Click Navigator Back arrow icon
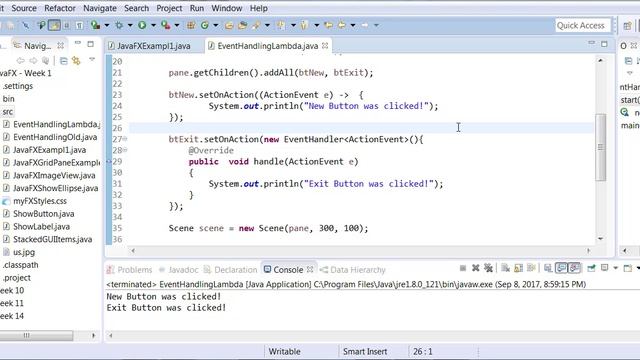The width and height of the screenshot is (640, 360). (x=20, y=61)
